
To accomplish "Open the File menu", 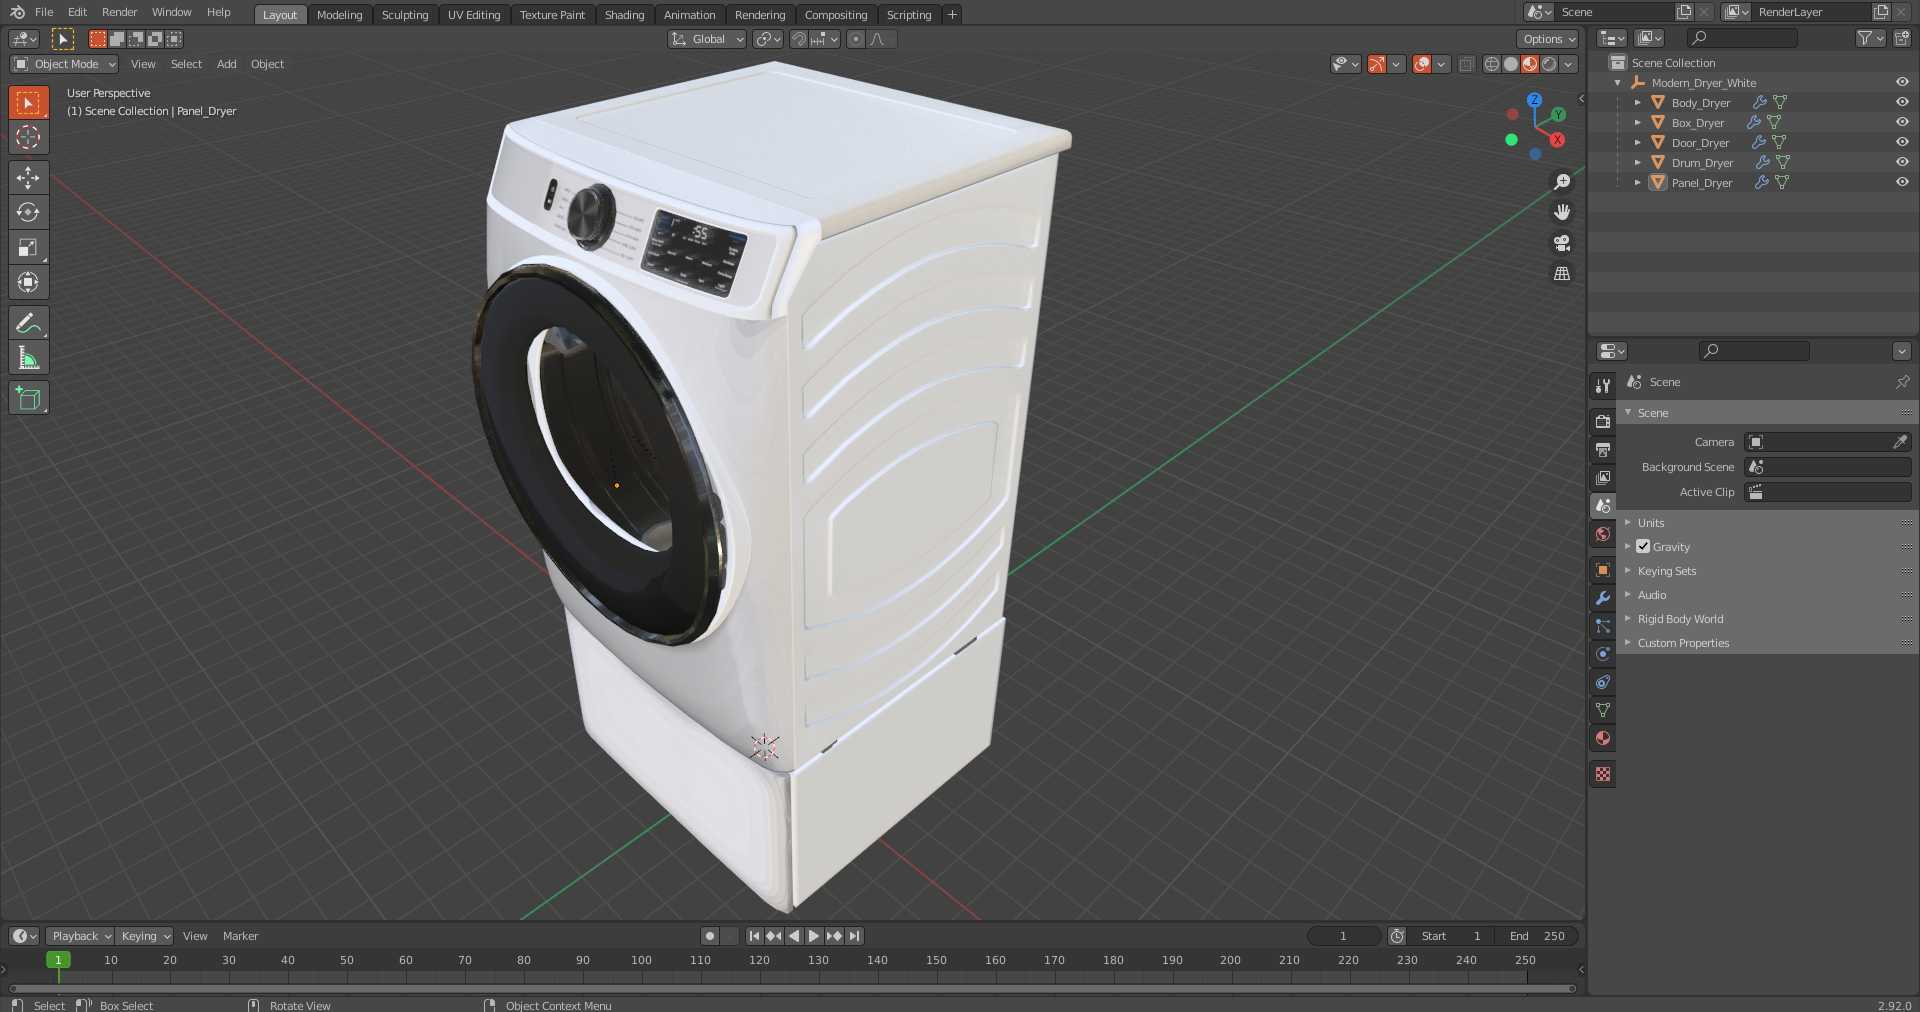I will [44, 12].
